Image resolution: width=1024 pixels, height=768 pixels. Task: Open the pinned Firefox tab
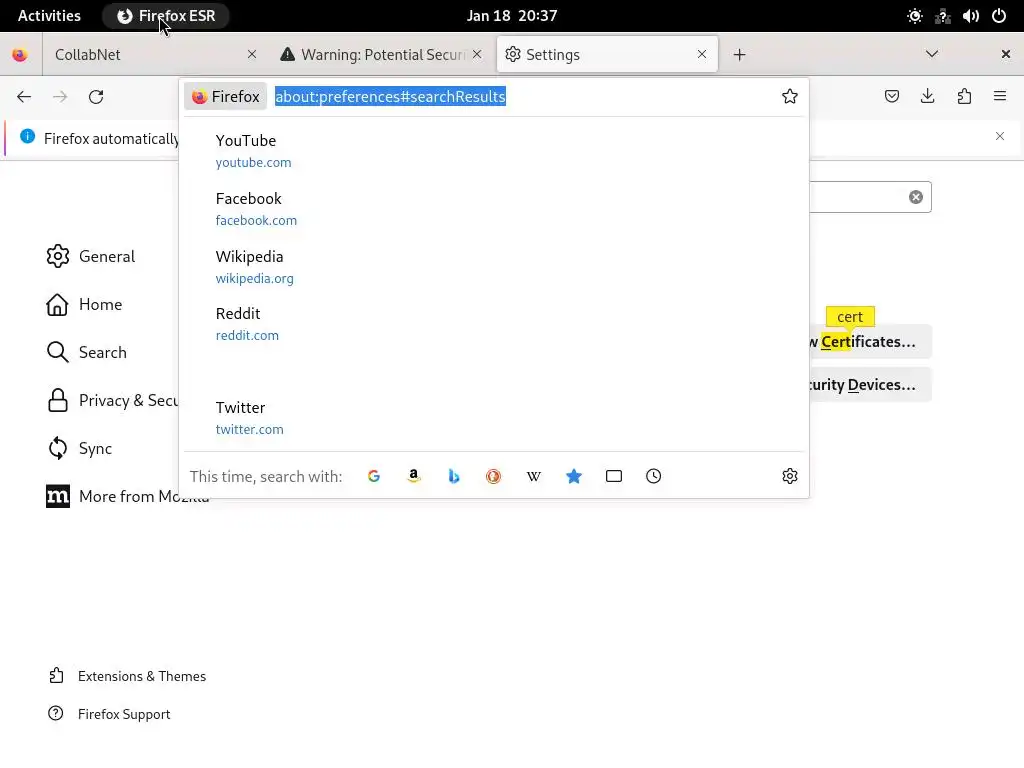tap(20, 55)
